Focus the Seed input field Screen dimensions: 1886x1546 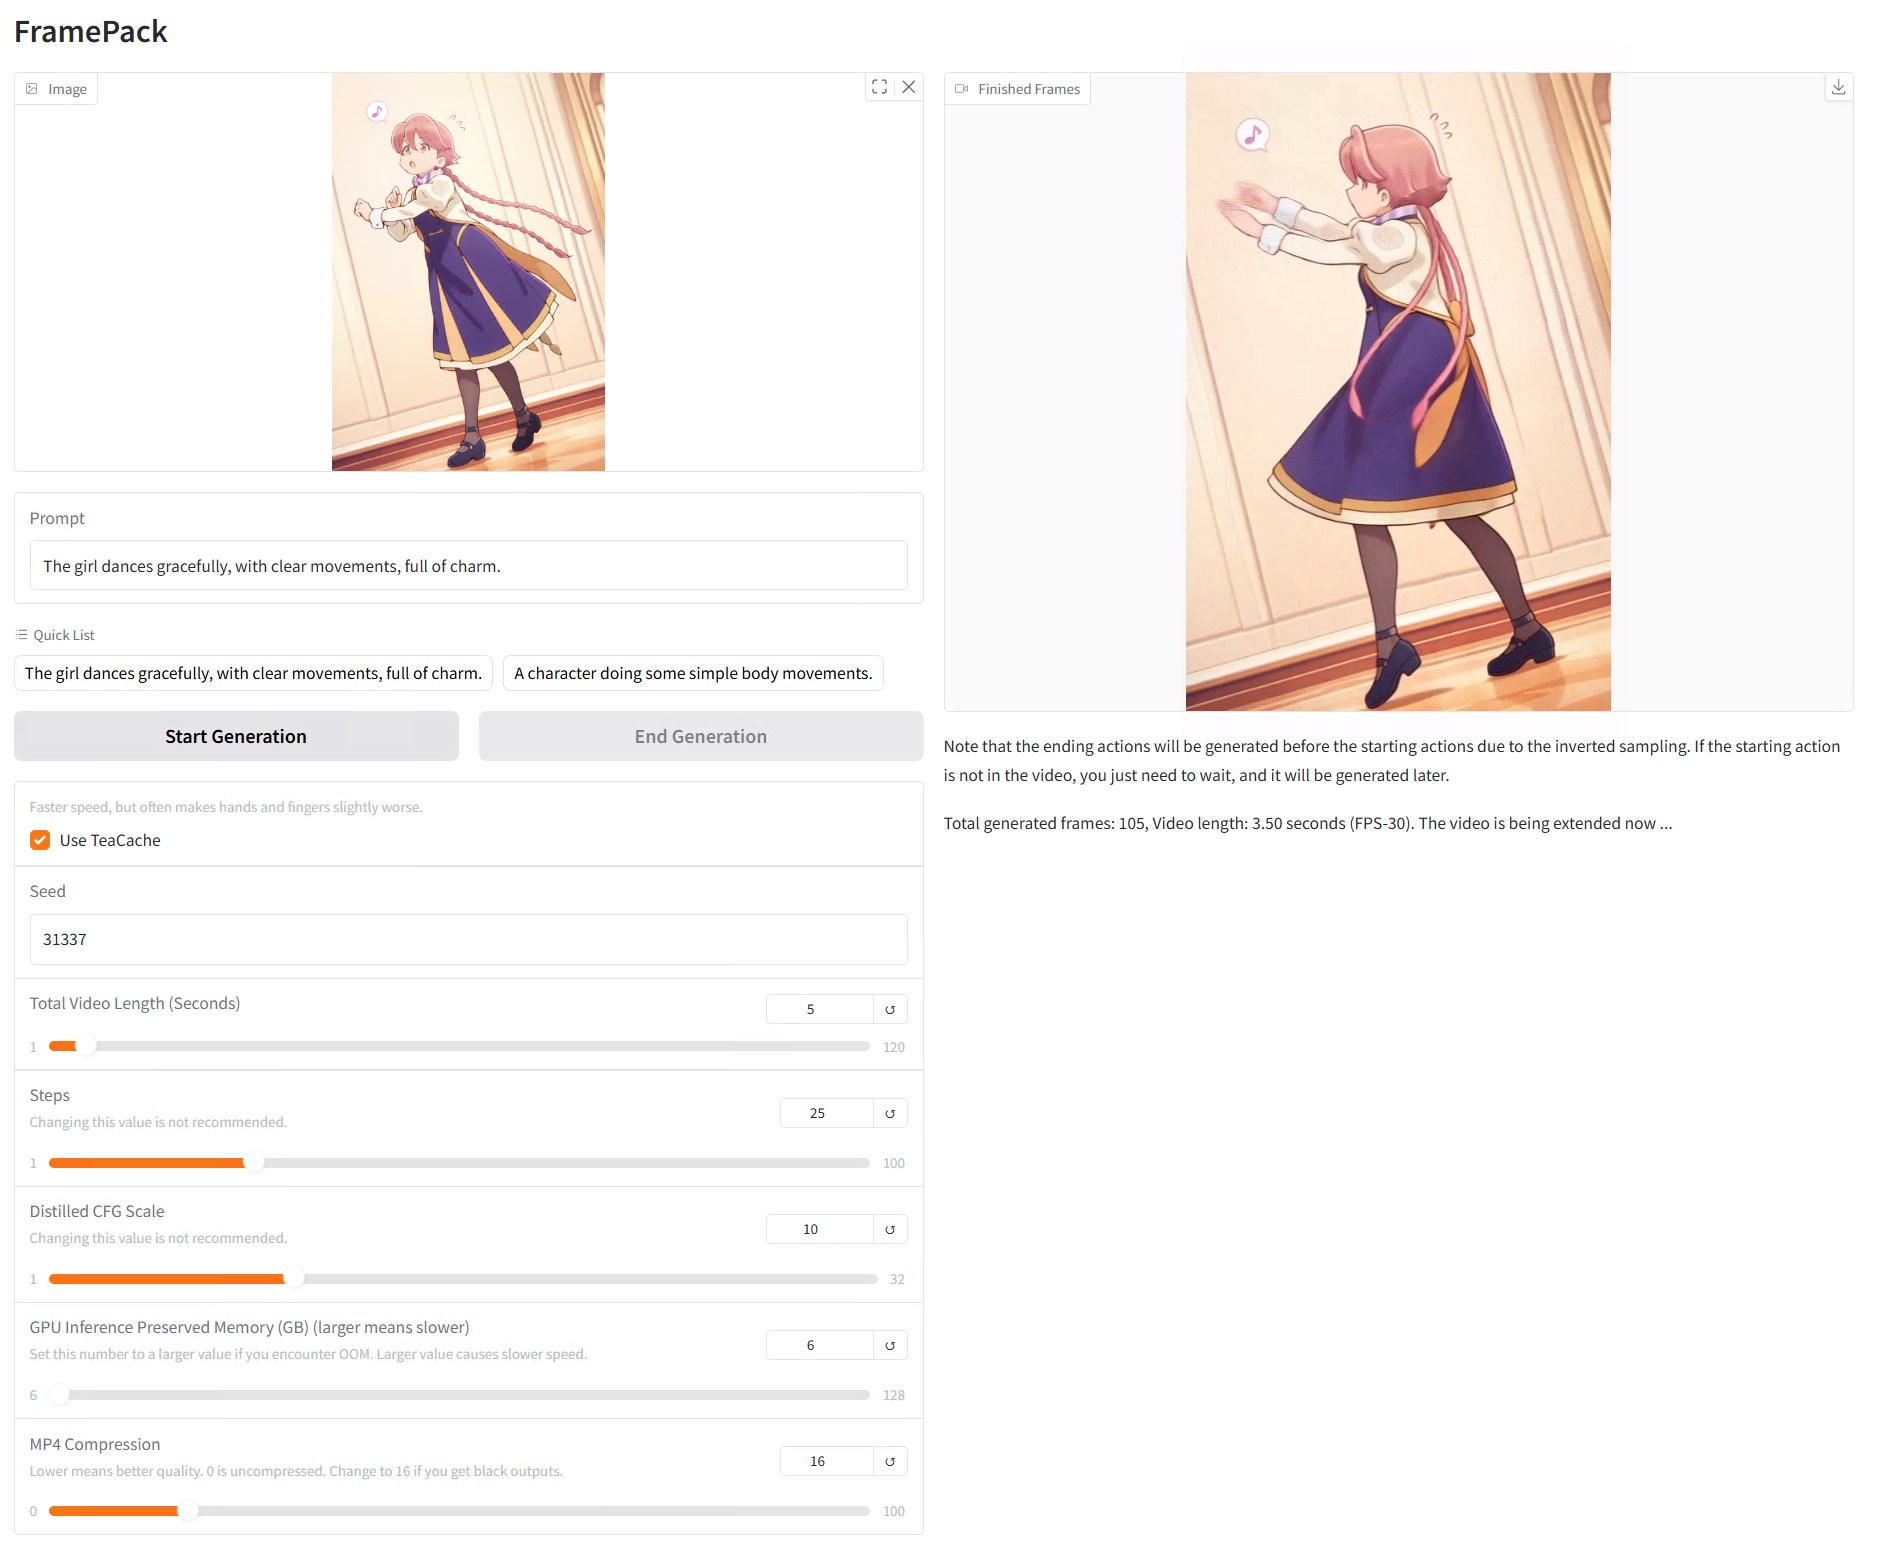[x=468, y=939]
